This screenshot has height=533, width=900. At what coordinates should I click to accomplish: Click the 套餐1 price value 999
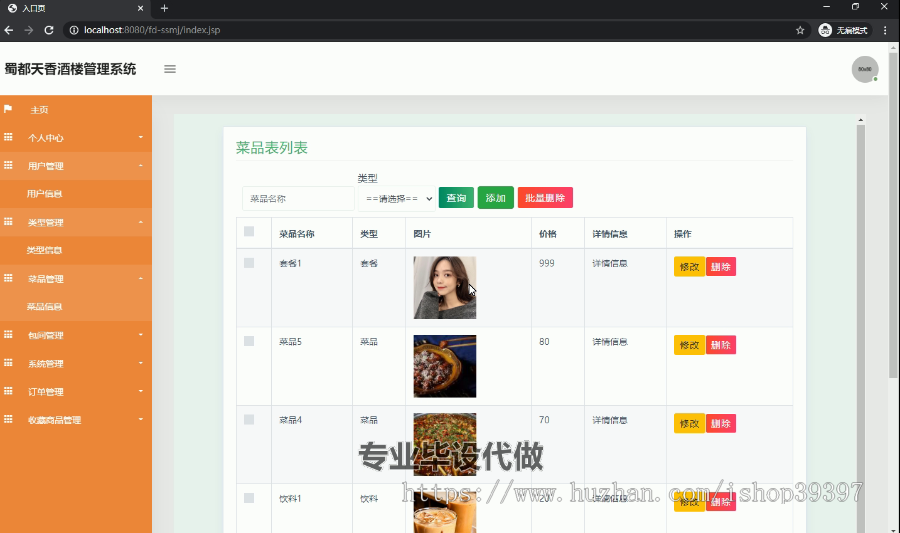[547, 263]
